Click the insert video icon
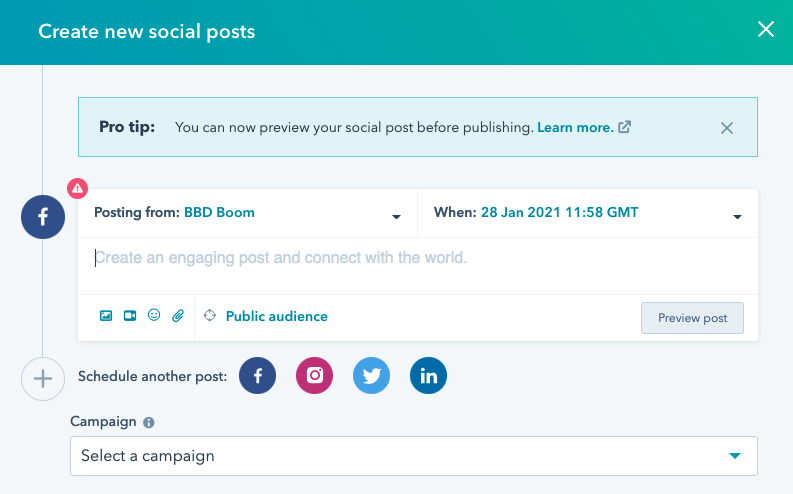 (130, 316)
